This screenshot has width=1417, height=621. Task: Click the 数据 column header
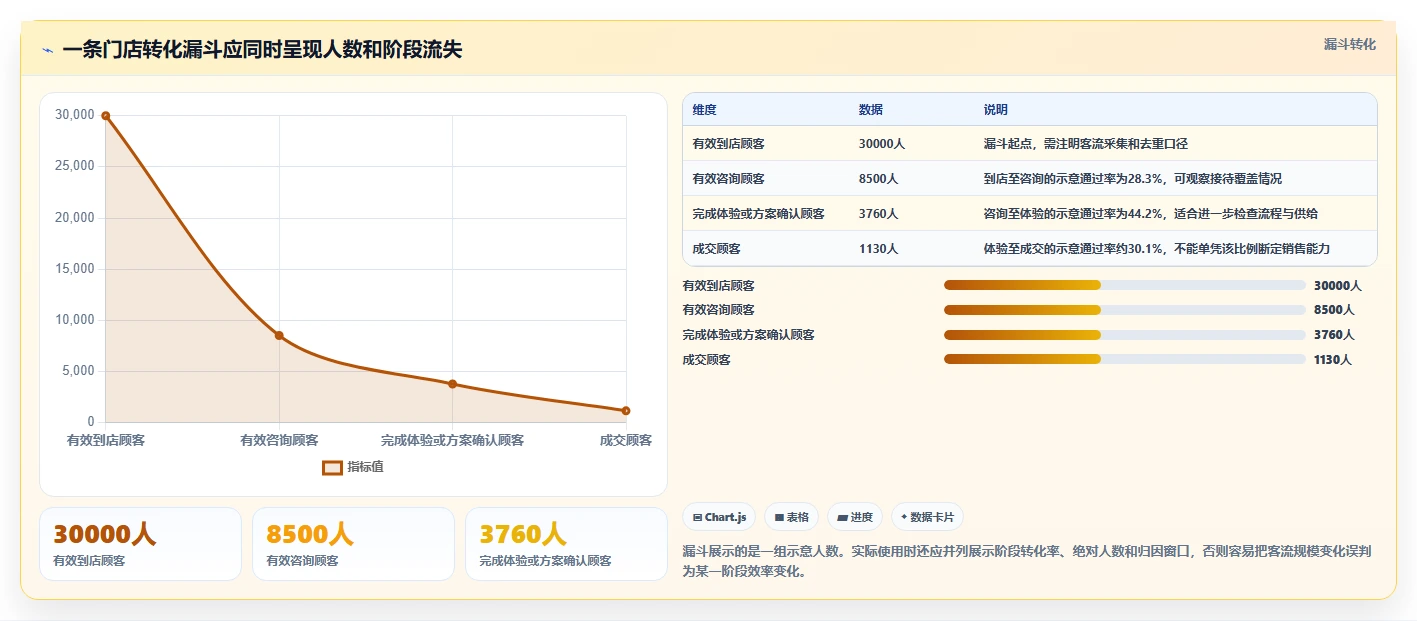(x=871, y=110)
